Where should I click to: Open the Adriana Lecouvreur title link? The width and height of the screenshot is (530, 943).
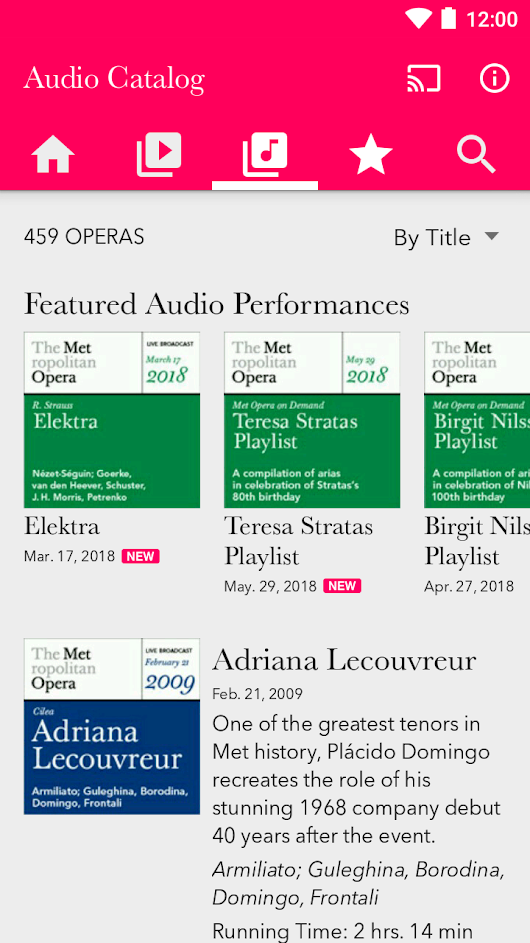point(344,660)
